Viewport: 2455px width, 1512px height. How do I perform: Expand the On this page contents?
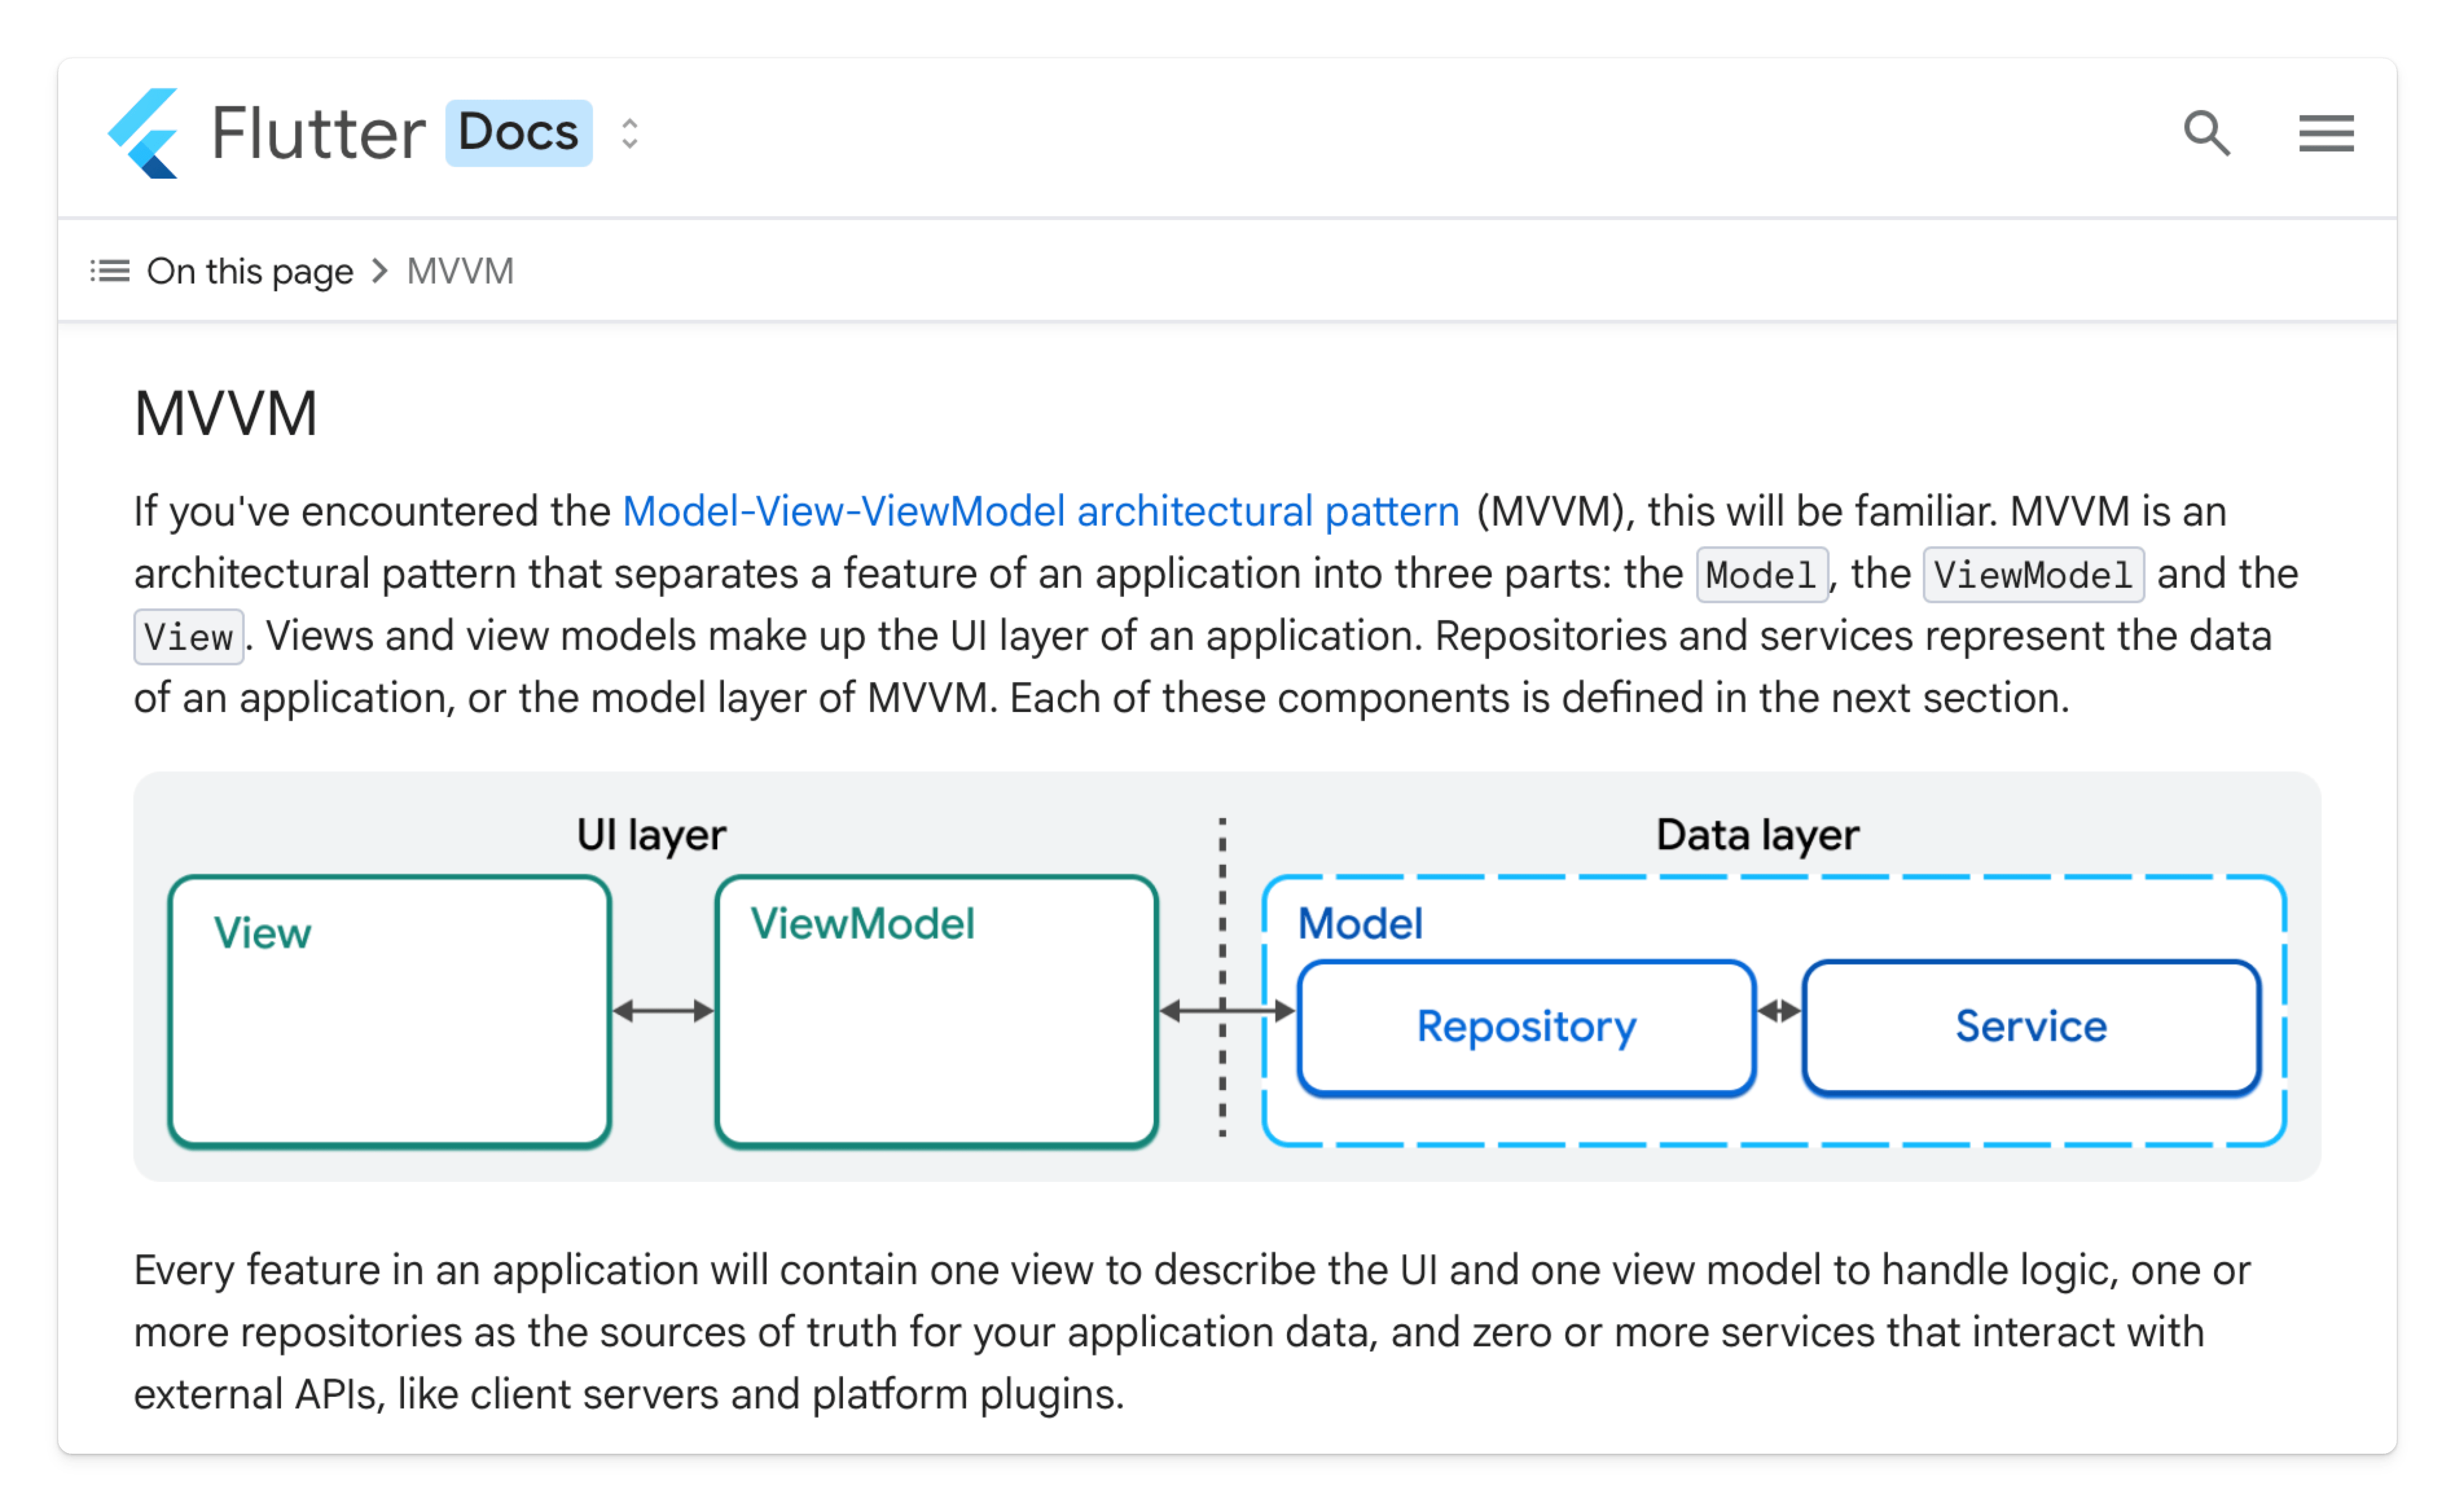pyautogui.click(x=249, y=271)
